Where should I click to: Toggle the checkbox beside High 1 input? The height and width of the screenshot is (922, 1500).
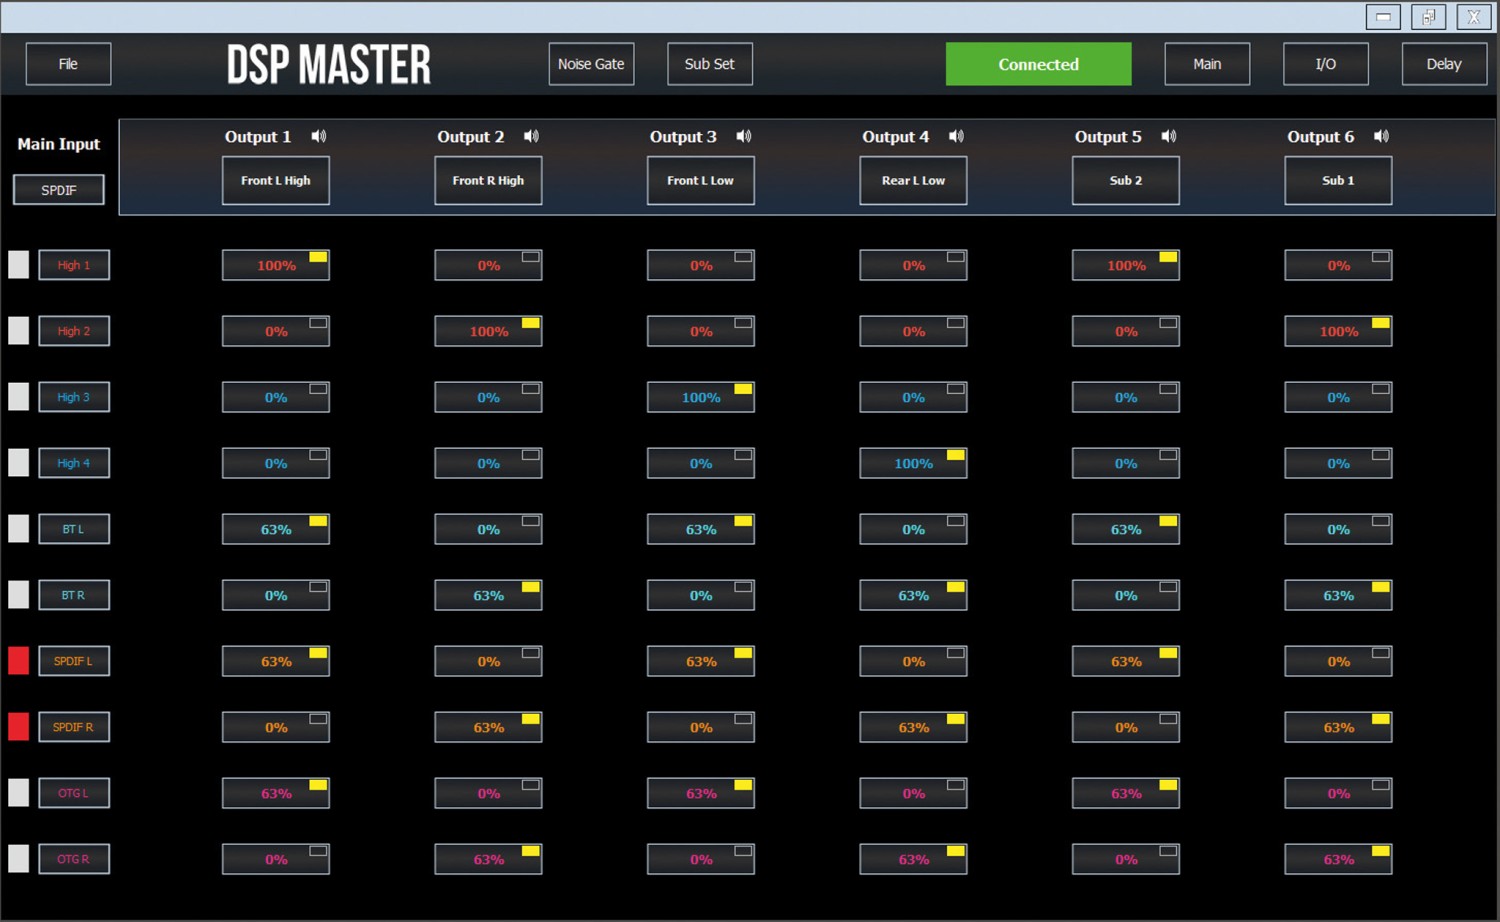[19, 265]
